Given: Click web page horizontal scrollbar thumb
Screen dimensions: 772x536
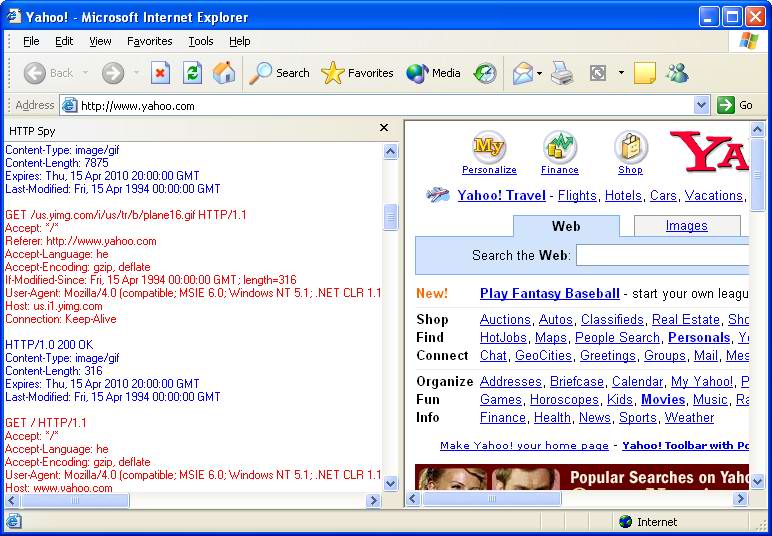Looking at the screenshot, I should point(492,499).
